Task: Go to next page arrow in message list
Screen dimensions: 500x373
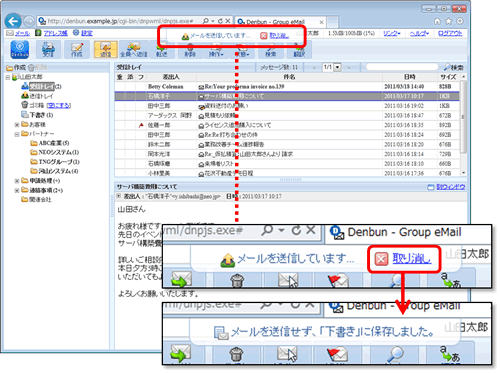Action: [x=349, y=67]
